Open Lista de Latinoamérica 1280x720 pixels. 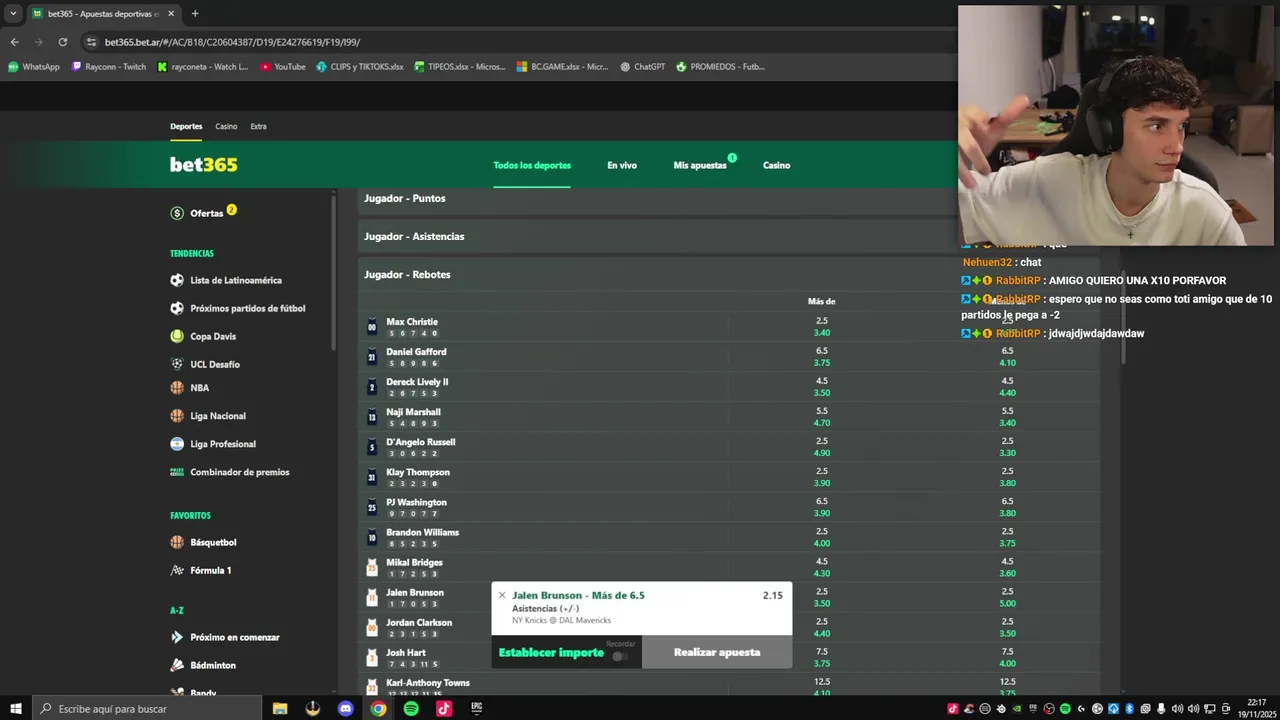(x=236, y=281)
